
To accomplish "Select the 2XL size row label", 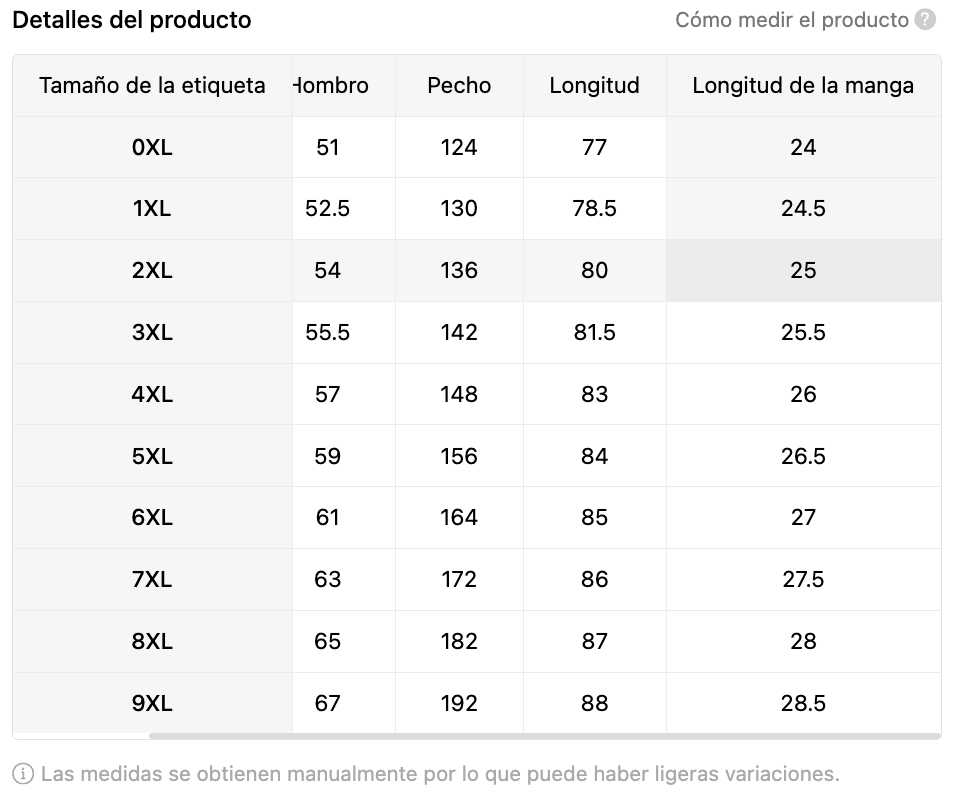I will (152, 271).
